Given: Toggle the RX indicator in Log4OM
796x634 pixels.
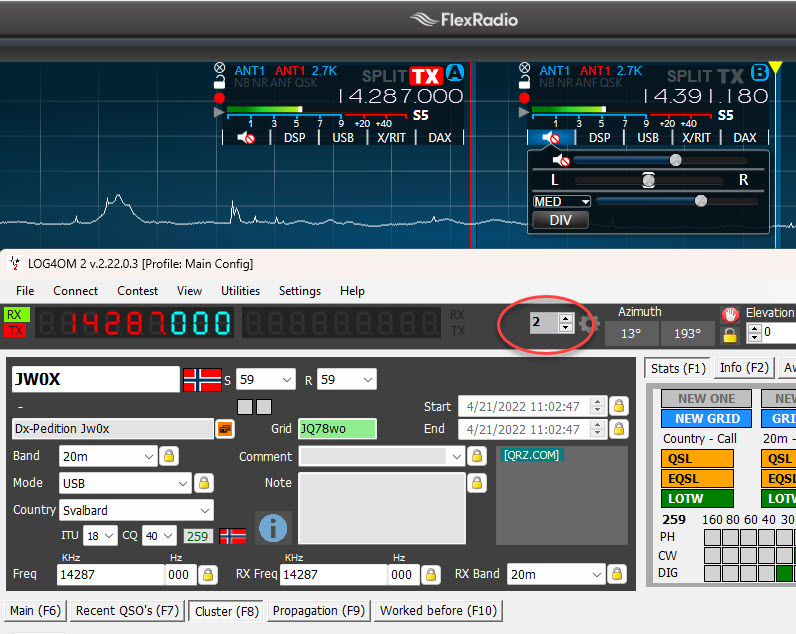Looking at the screenshot, I should [16, 315].
